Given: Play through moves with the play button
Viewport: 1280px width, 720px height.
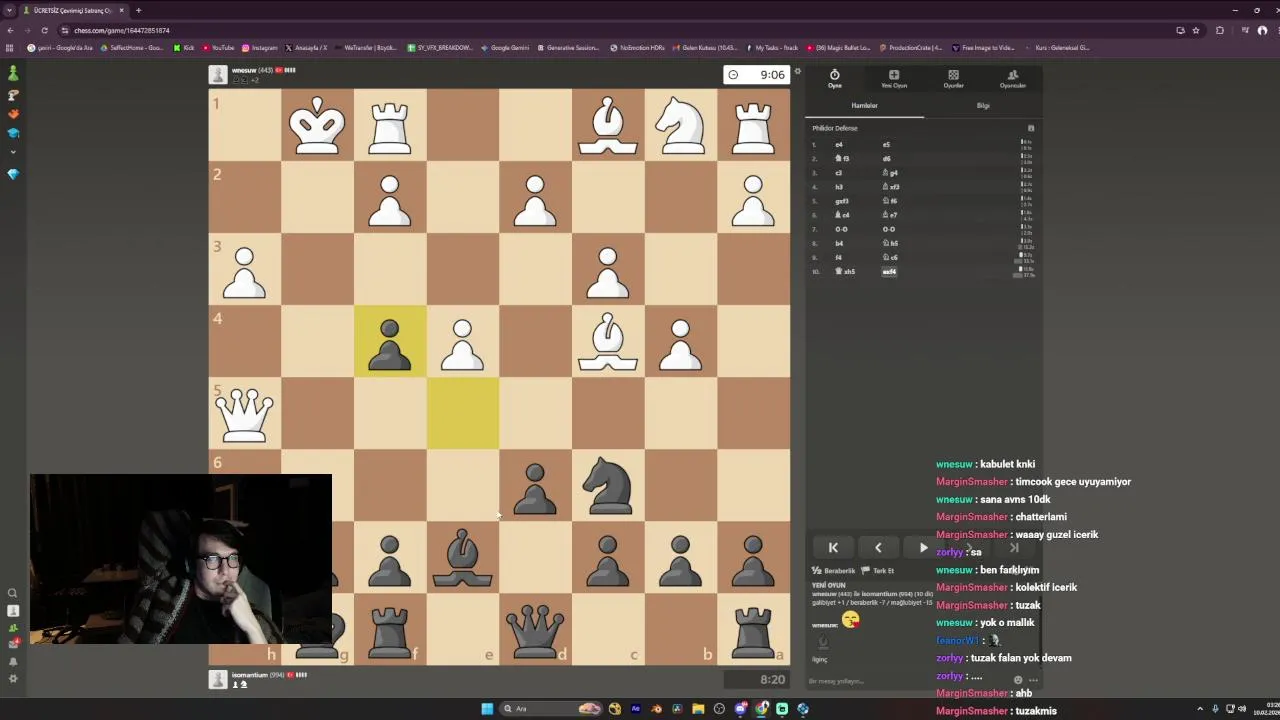Looking at the screenshot, I should 923,547.
